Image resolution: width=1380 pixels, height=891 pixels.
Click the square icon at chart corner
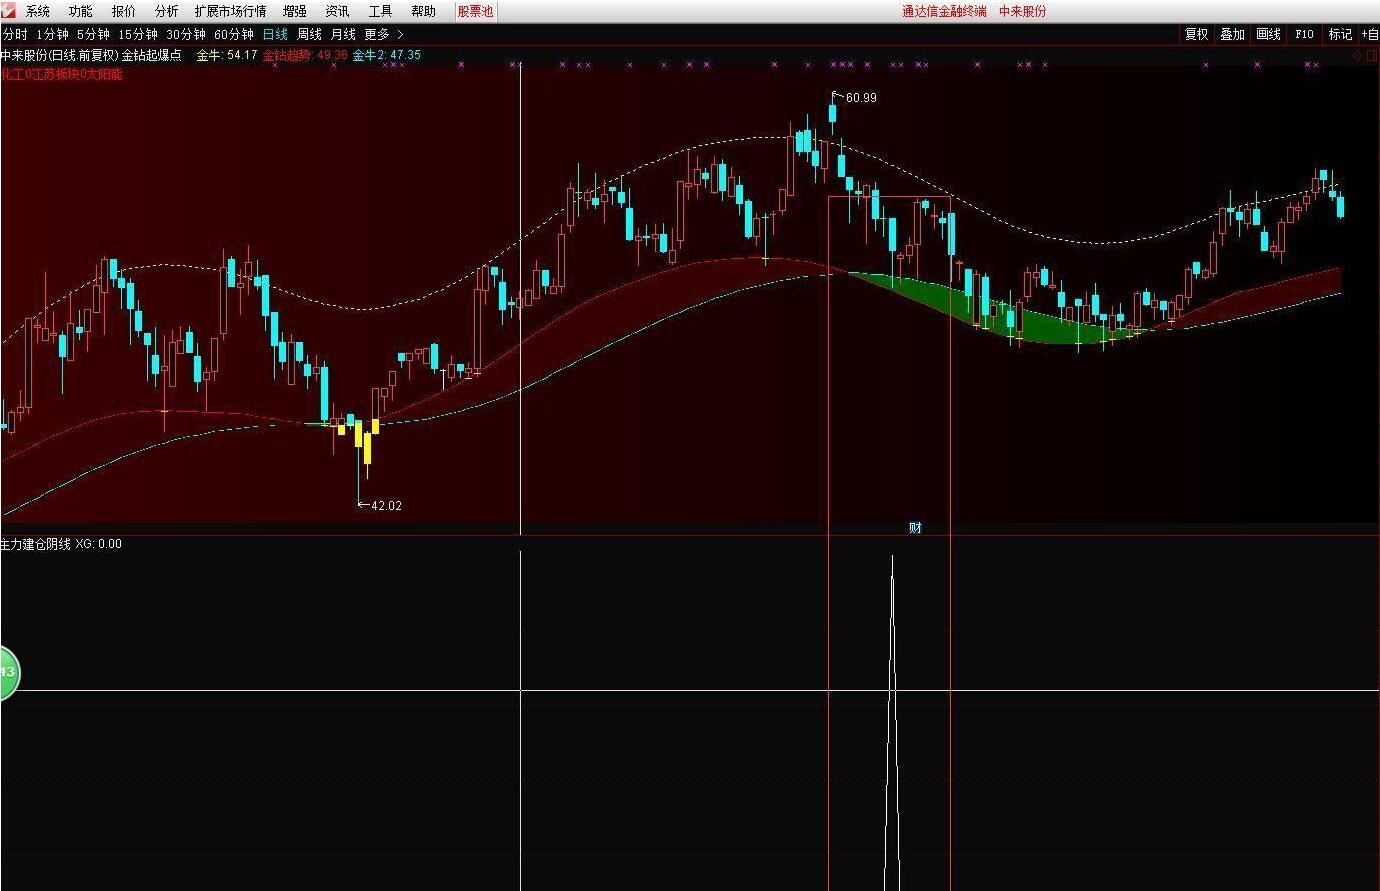1372,56
